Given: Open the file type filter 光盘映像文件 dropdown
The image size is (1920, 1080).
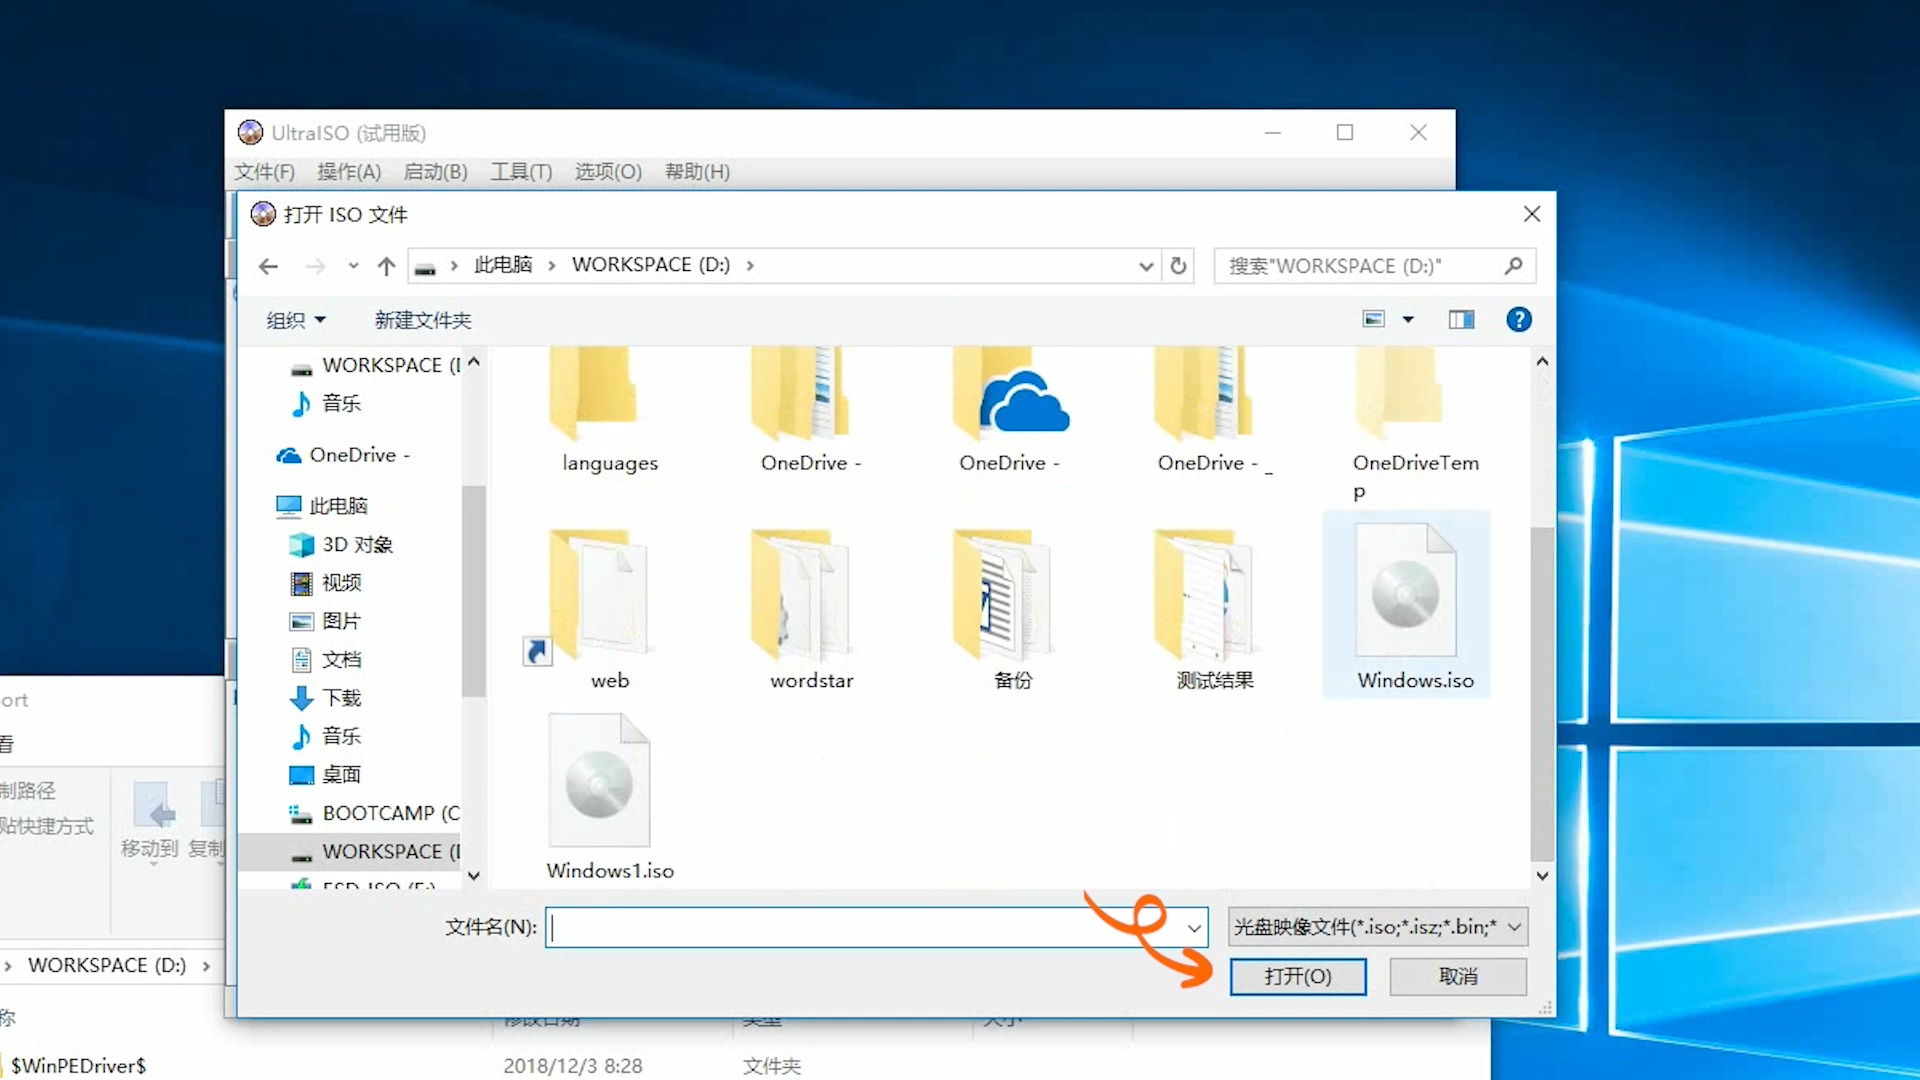Looking at the screenshot, I should tap(1377, 927).
